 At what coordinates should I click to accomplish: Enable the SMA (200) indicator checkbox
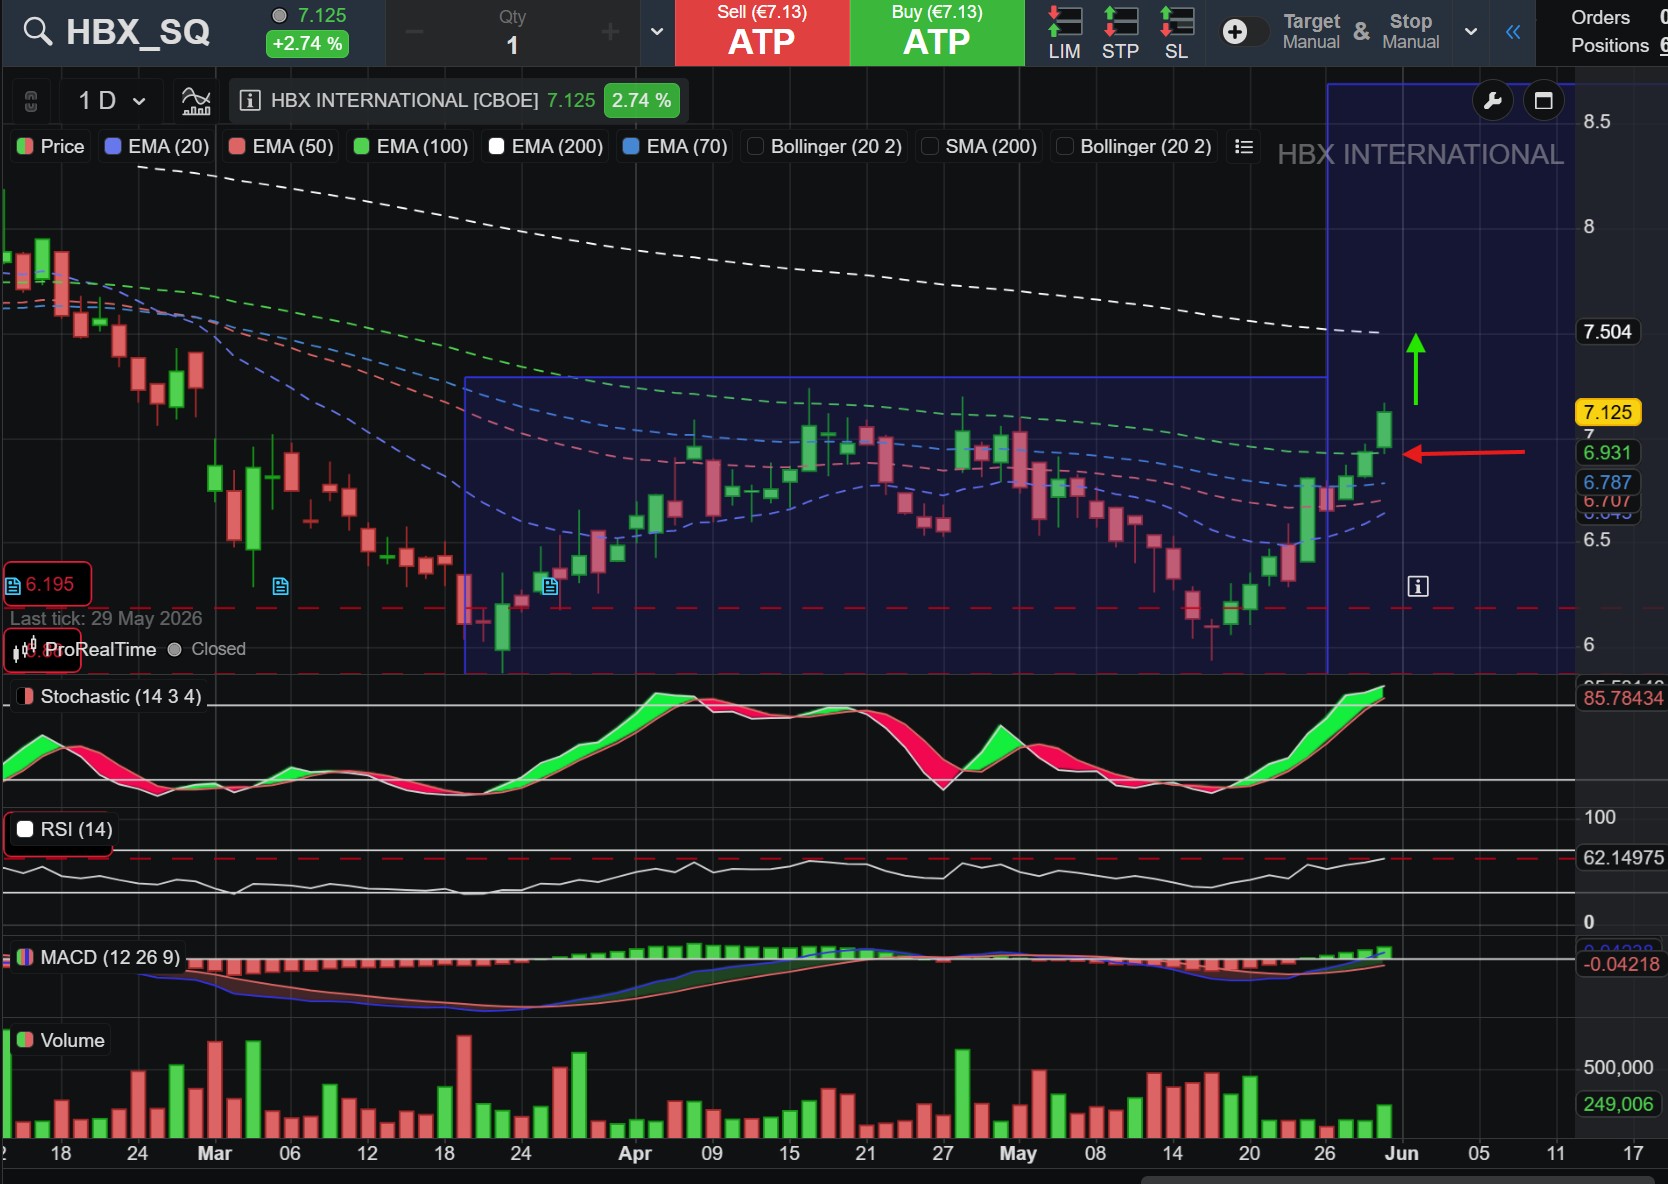pos(930,147)
